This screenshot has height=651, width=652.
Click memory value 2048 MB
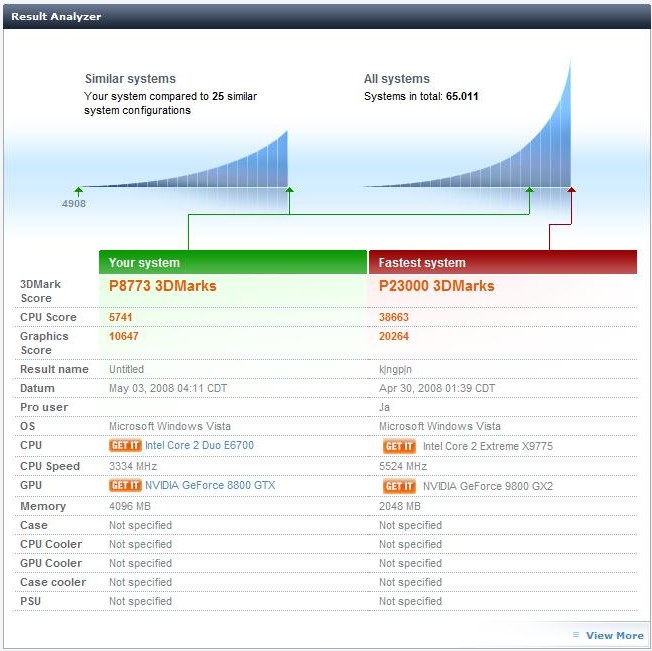(400, 506)
